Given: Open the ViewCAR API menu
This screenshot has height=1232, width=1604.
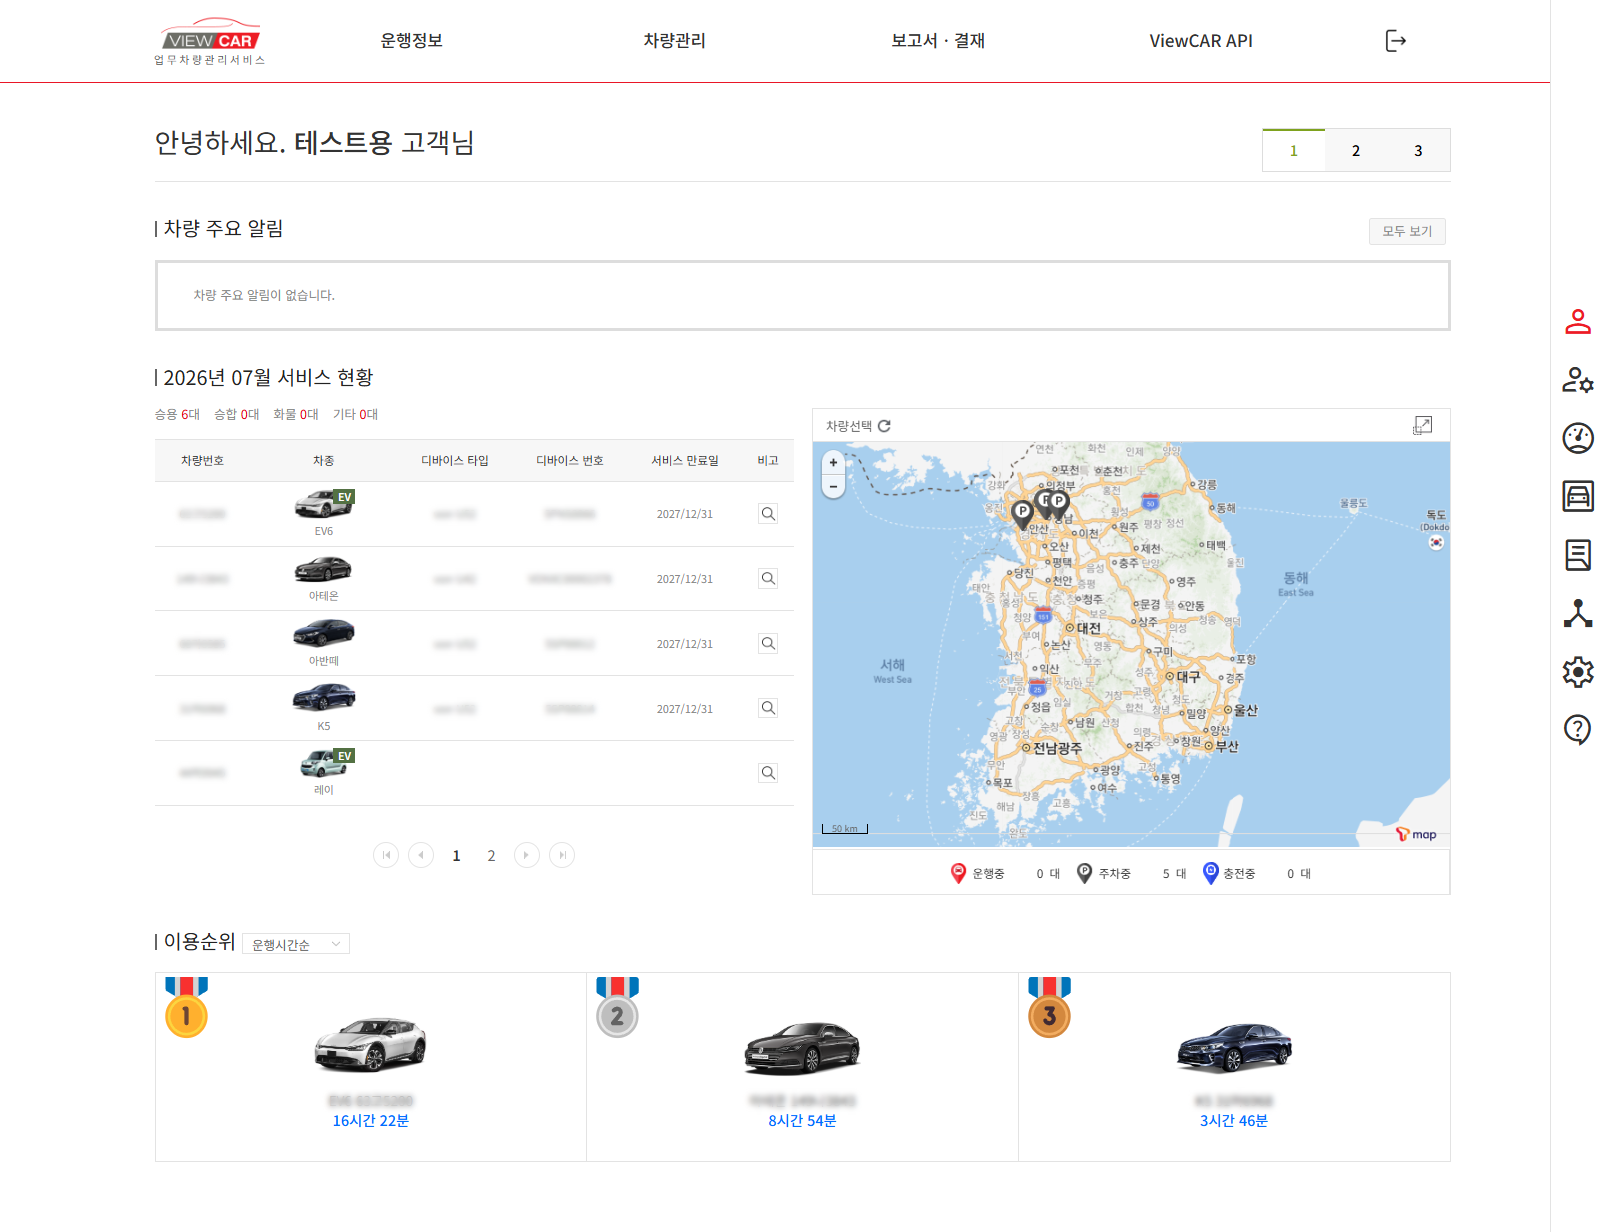Looking at the screenshot, I should tap(1201, 41).
